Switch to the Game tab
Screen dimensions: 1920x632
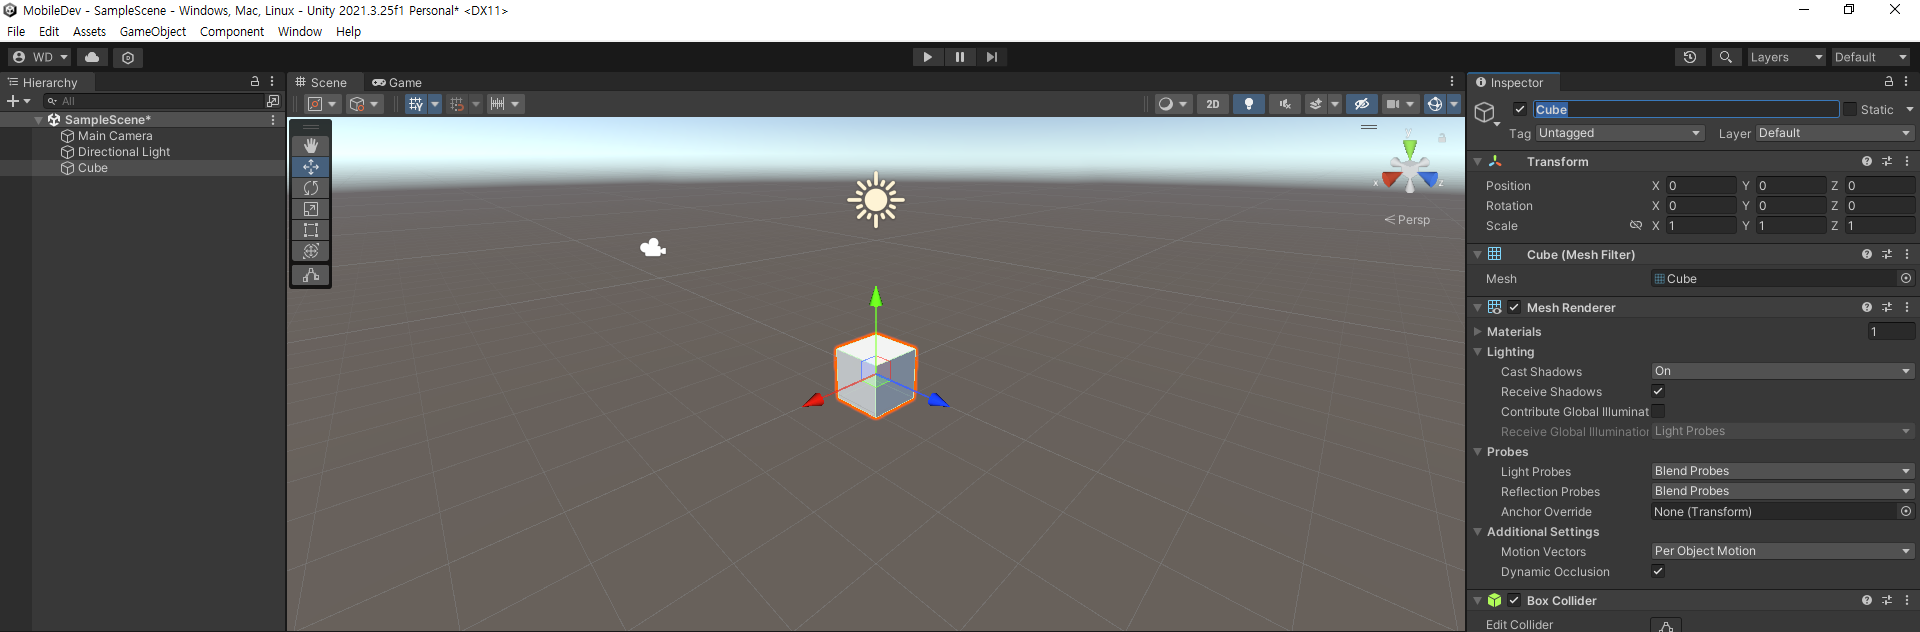(x=397, y=83)
